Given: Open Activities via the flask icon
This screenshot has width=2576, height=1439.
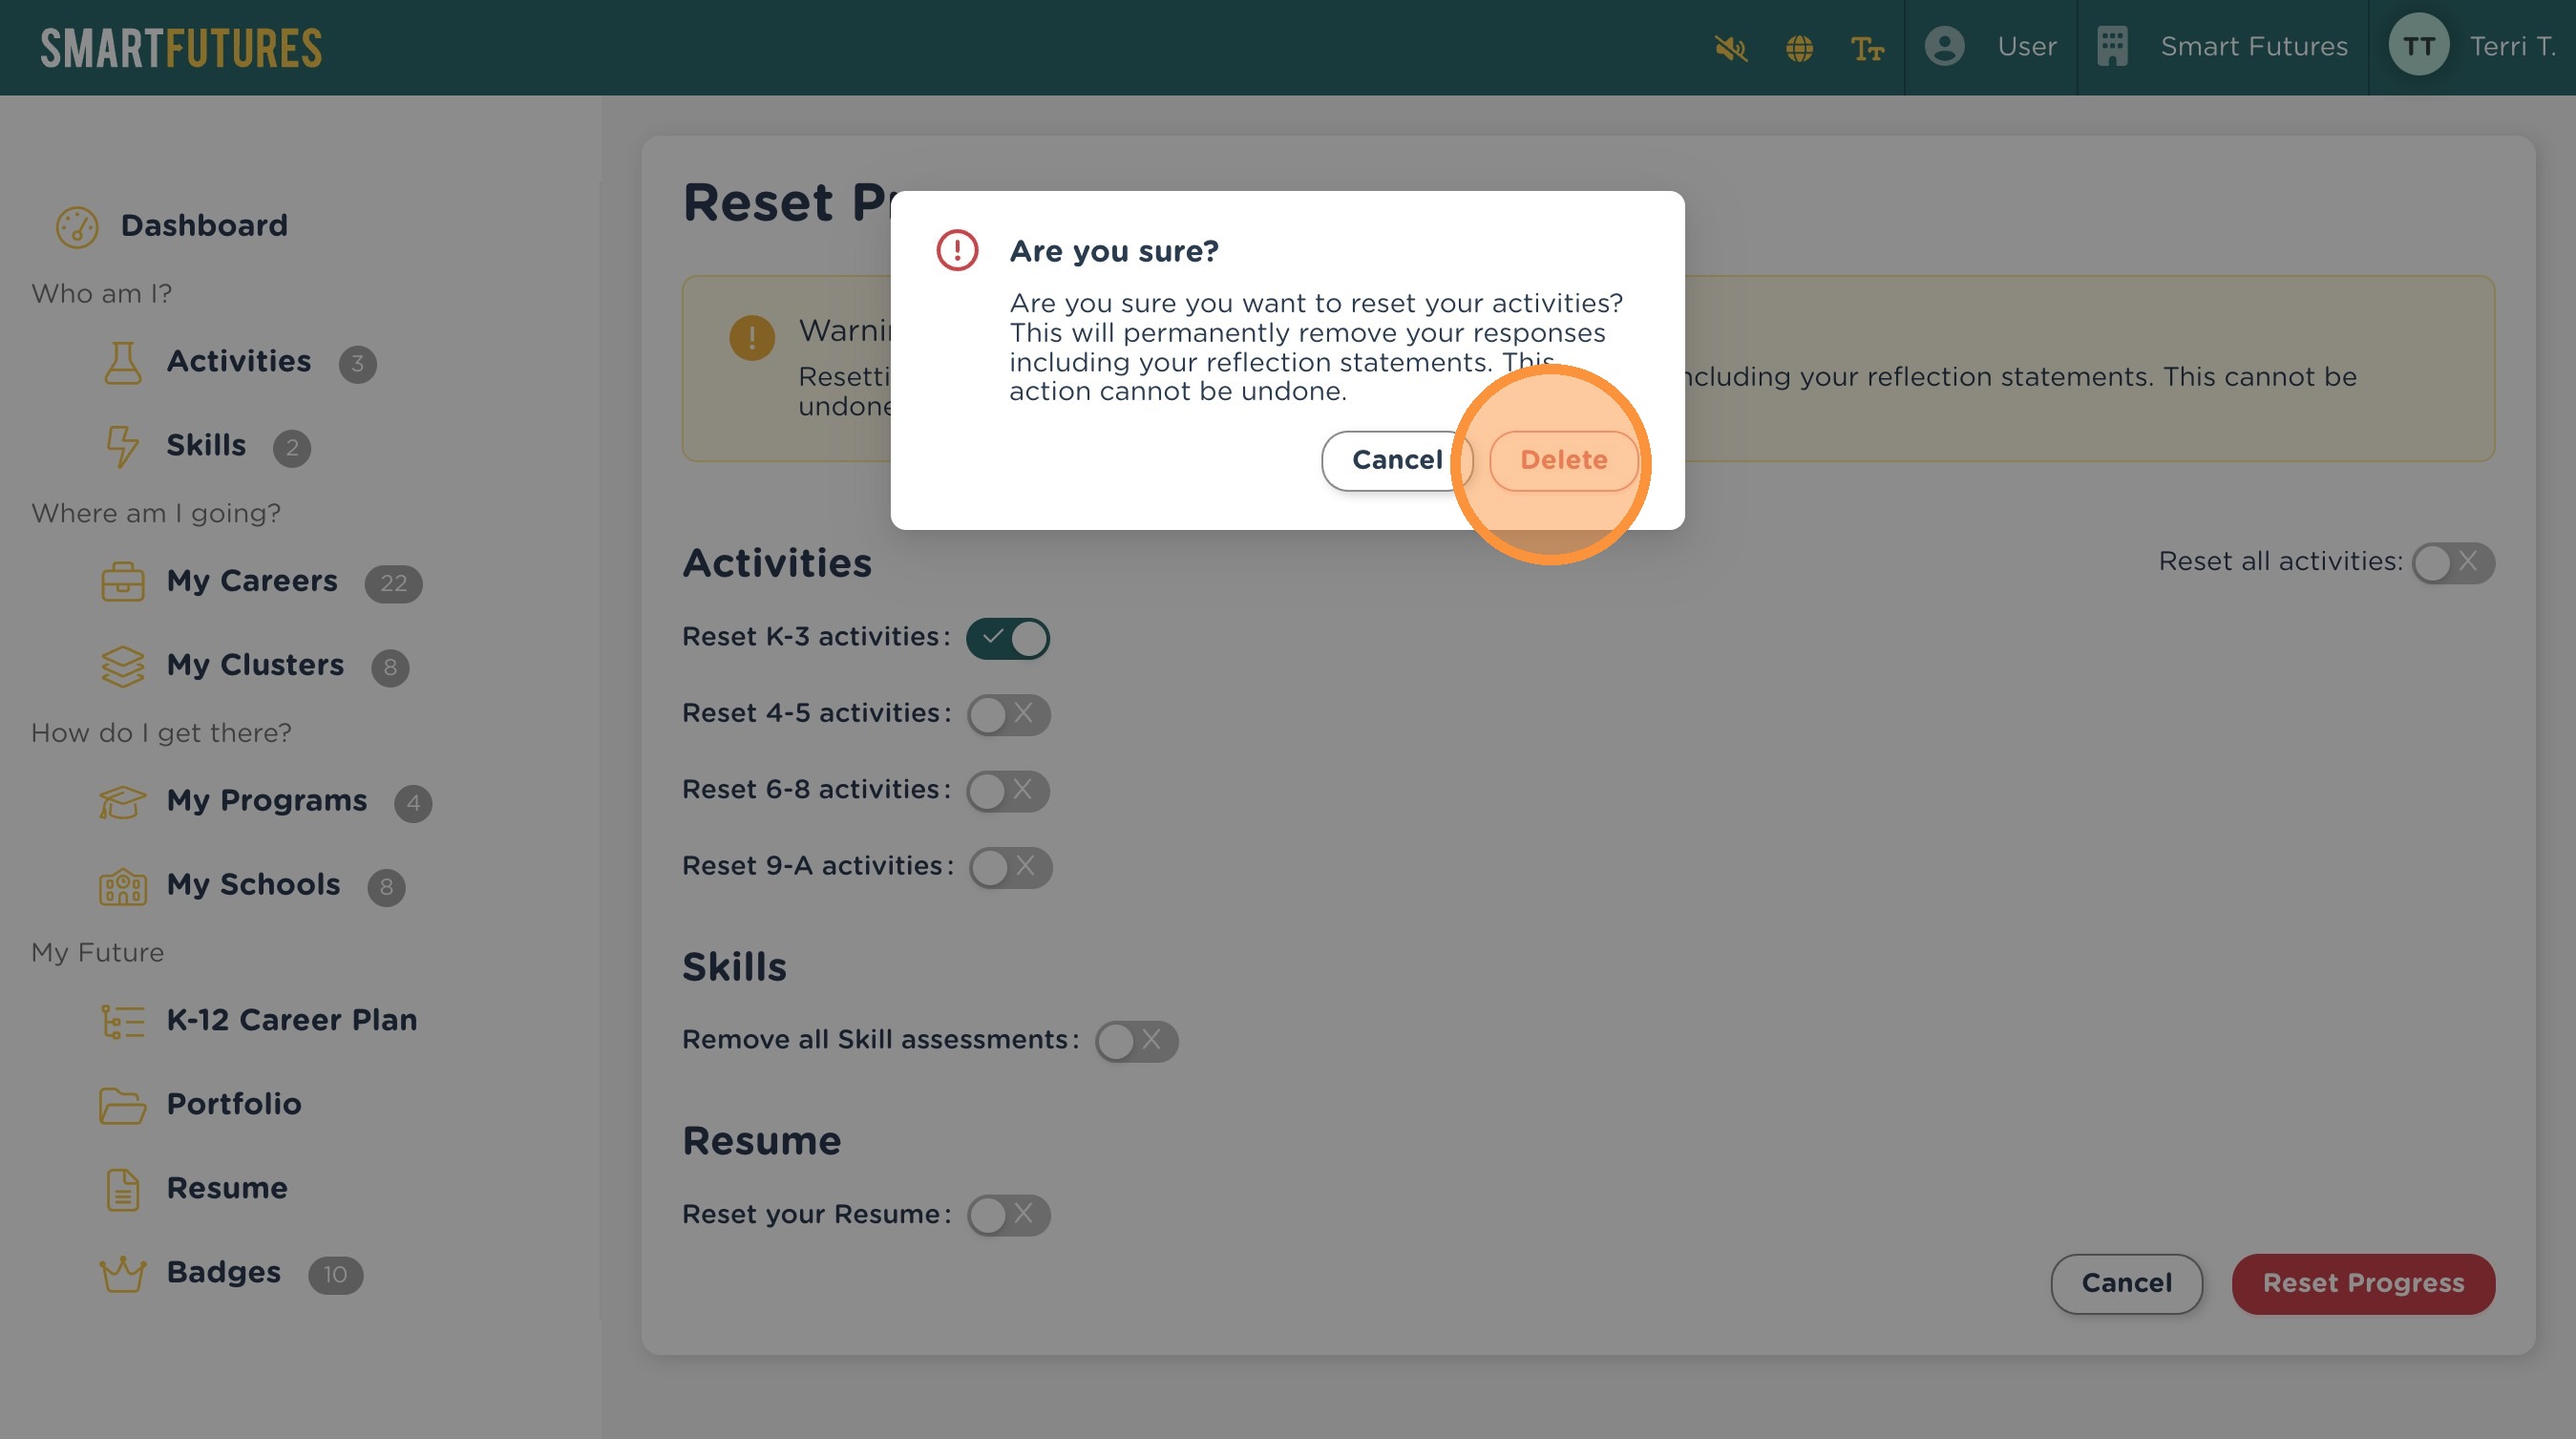Looking at the screenshot, I should (x=123, y=362).
